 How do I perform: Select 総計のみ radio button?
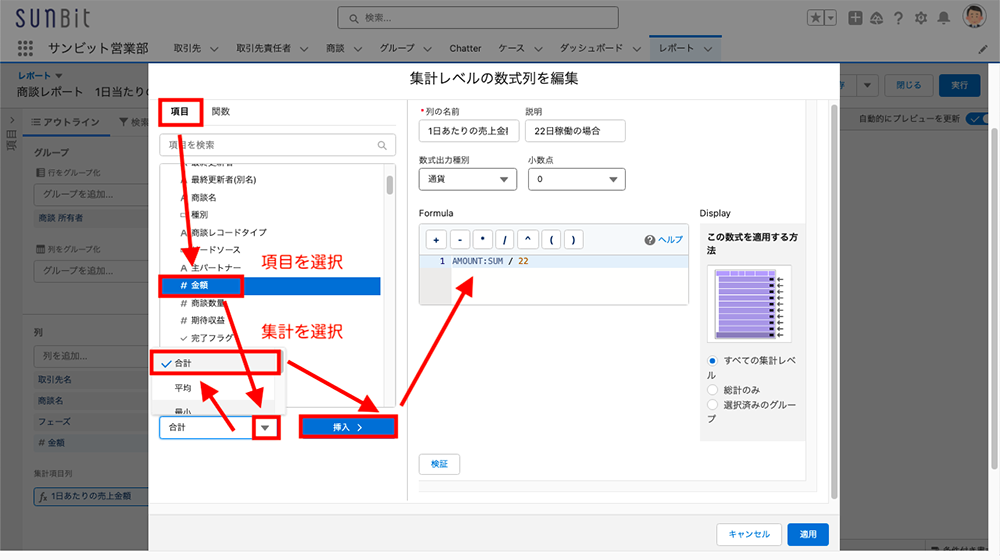(712, 390)
